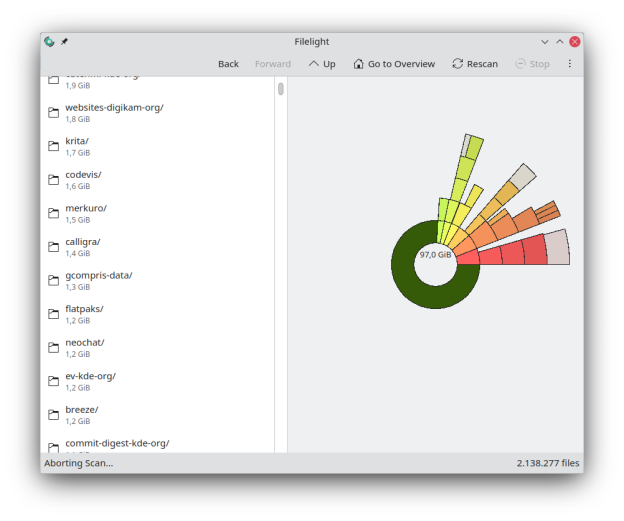Select the calligra/ folder item
The height and width of the screenshot is (521, 624).
pos(82,242)
